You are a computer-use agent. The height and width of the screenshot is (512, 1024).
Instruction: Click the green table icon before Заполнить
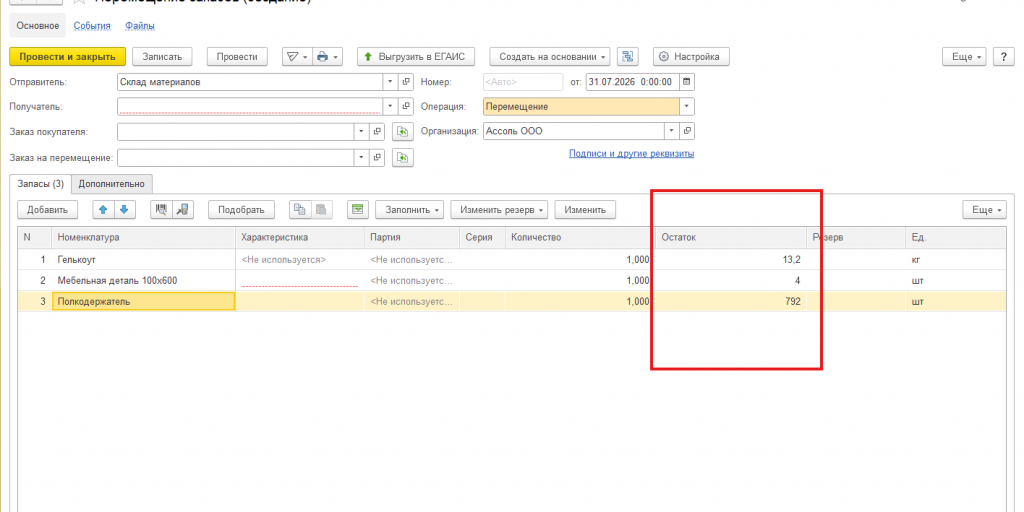click(x=357, y=210)
